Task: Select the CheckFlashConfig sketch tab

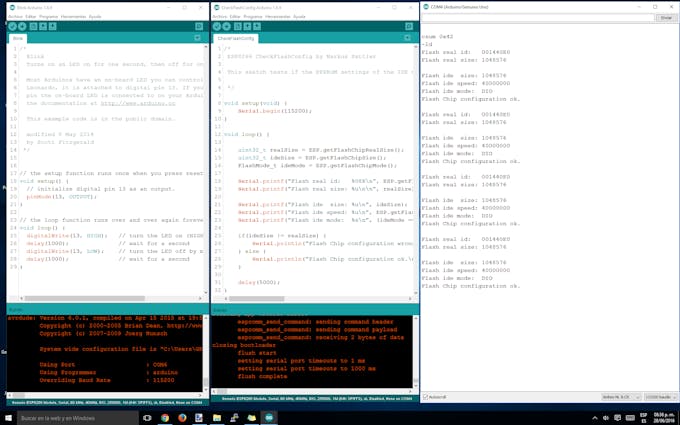Action: 236,38
